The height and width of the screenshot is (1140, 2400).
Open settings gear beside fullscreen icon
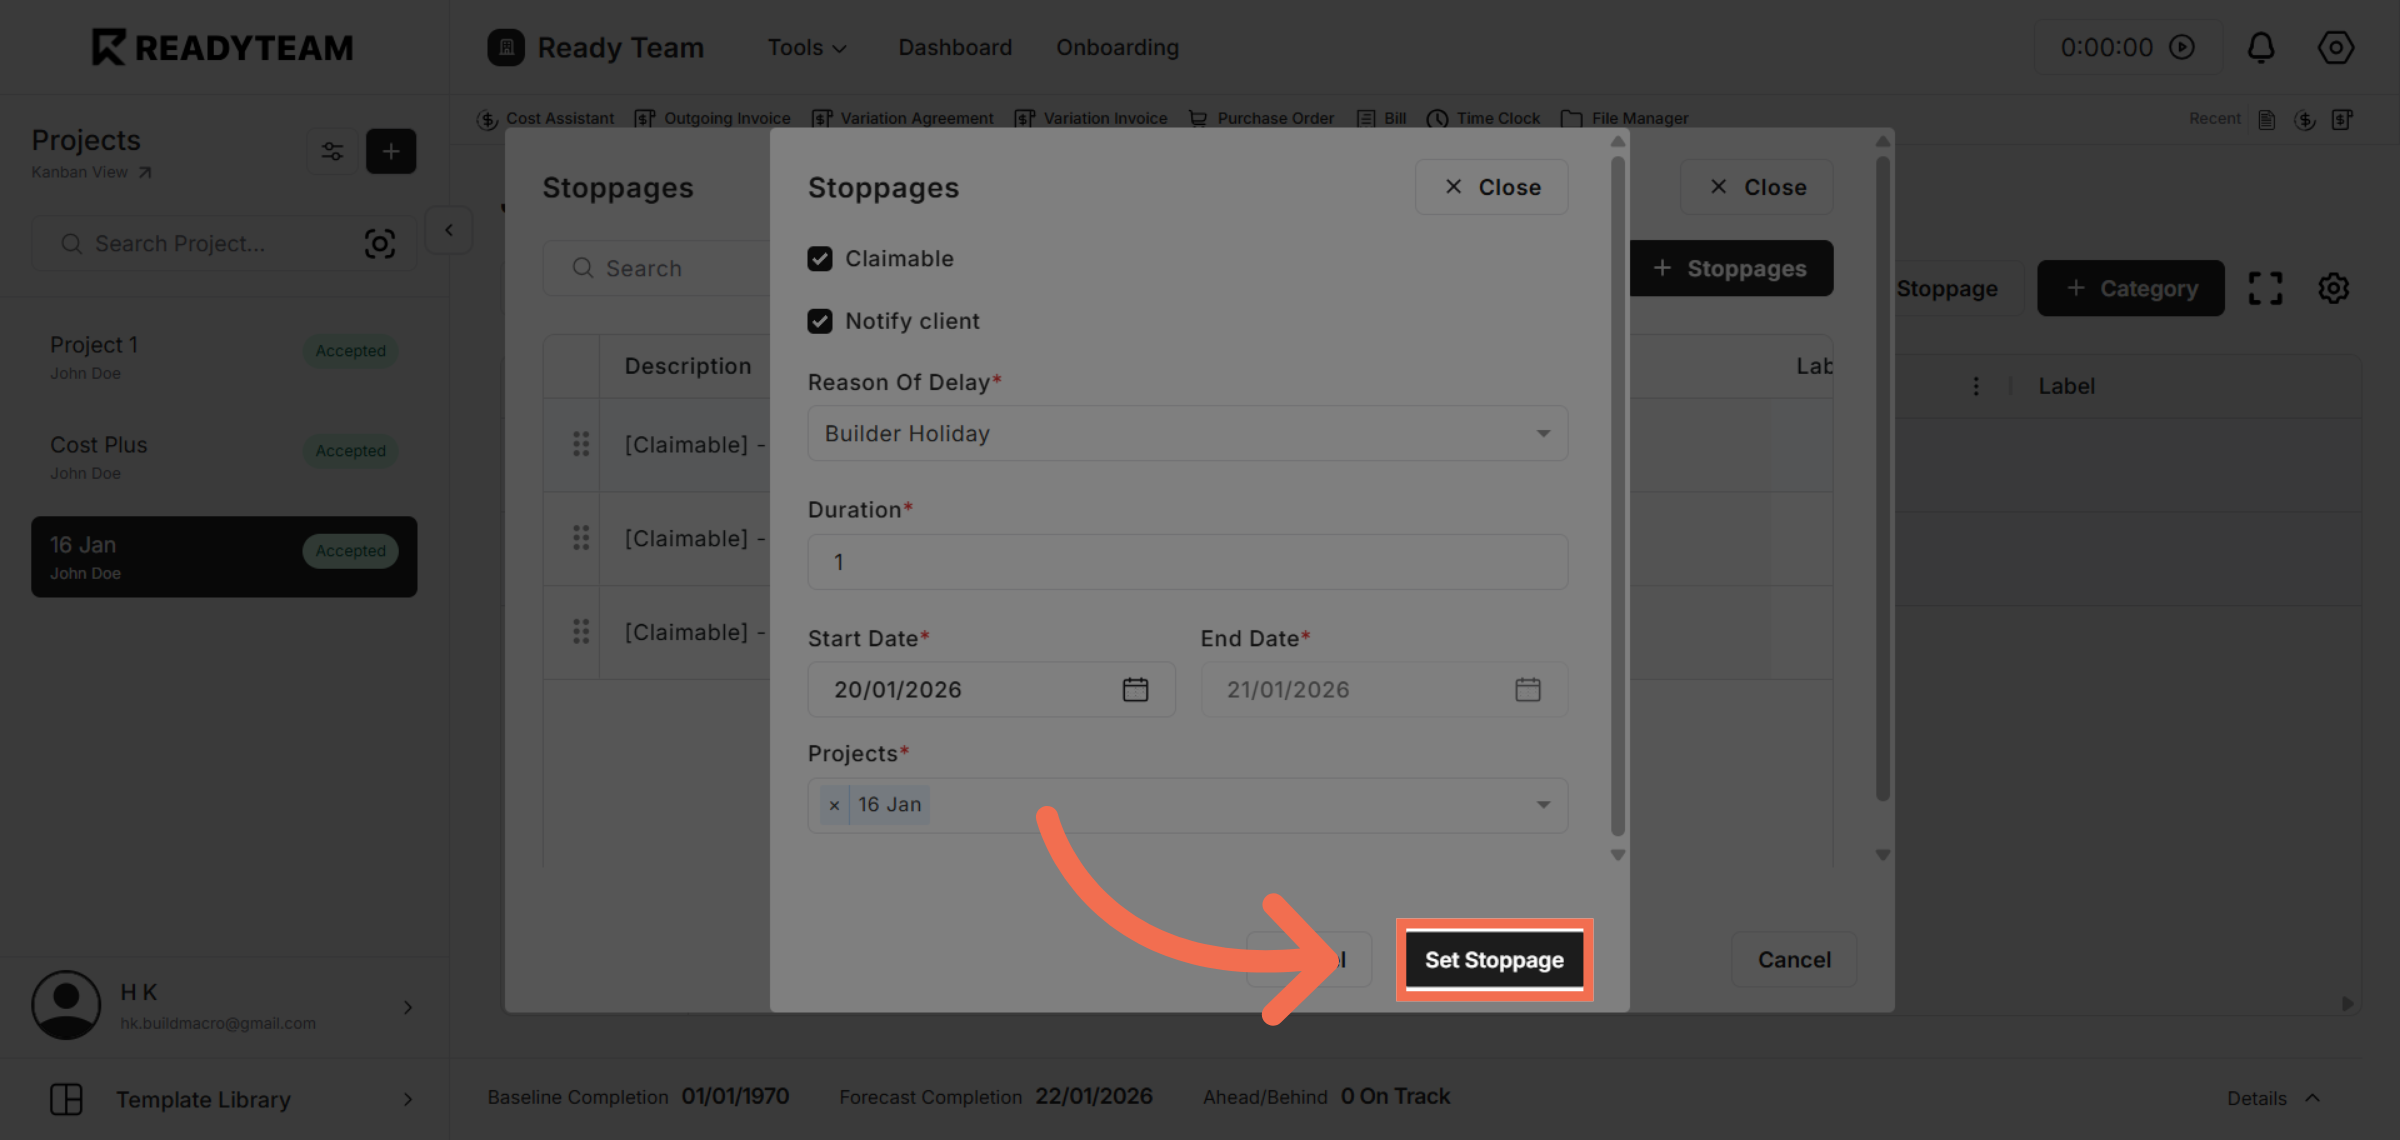[2334, 288]
